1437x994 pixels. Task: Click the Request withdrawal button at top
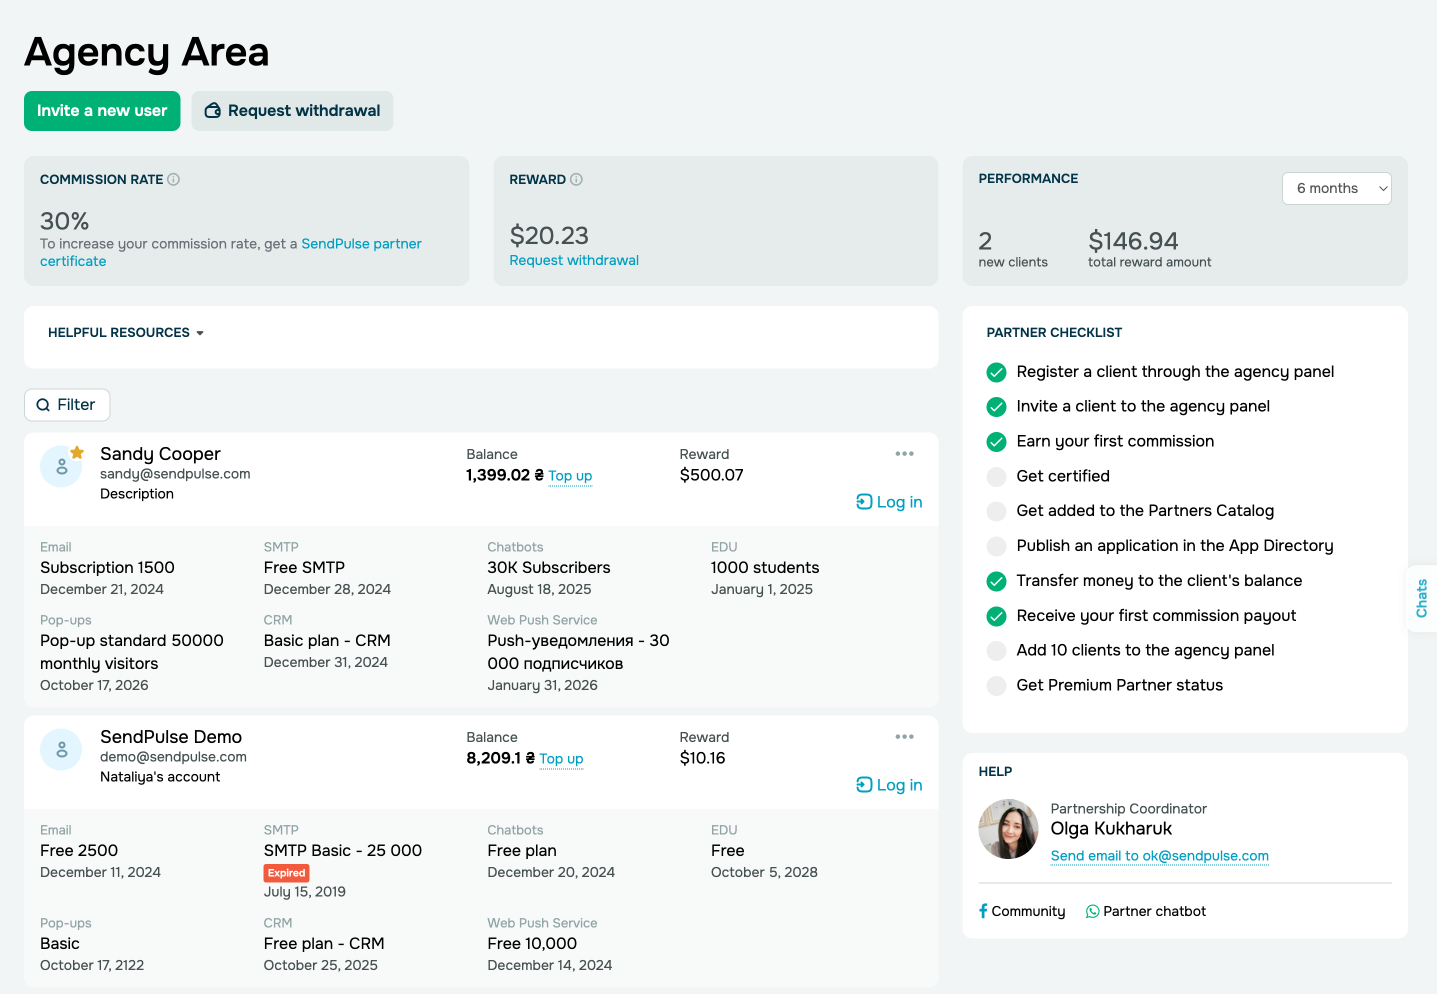tap(292, 111)
